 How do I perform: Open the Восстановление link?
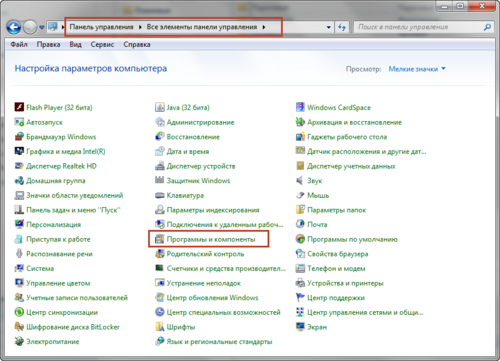pyautogui.click(x=193, y=137)
